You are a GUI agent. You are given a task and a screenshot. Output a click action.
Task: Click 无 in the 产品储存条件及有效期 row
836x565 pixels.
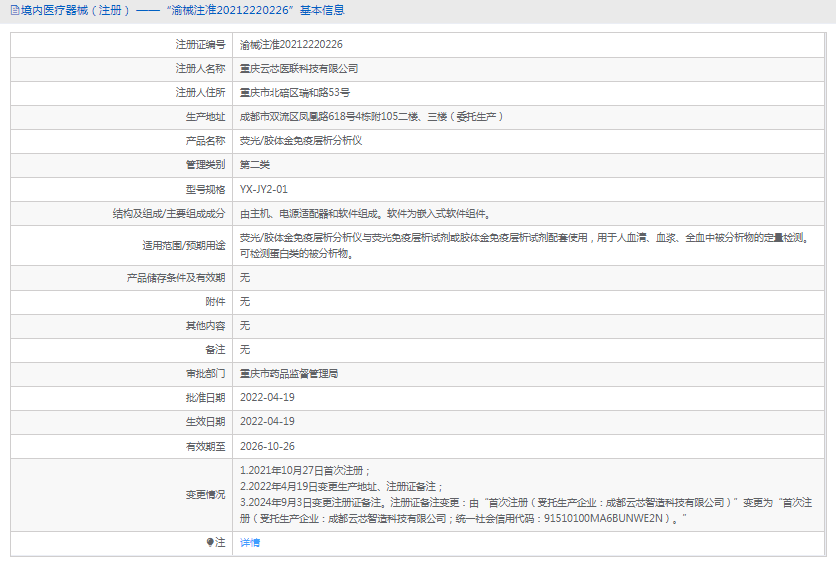pos(245,278)
